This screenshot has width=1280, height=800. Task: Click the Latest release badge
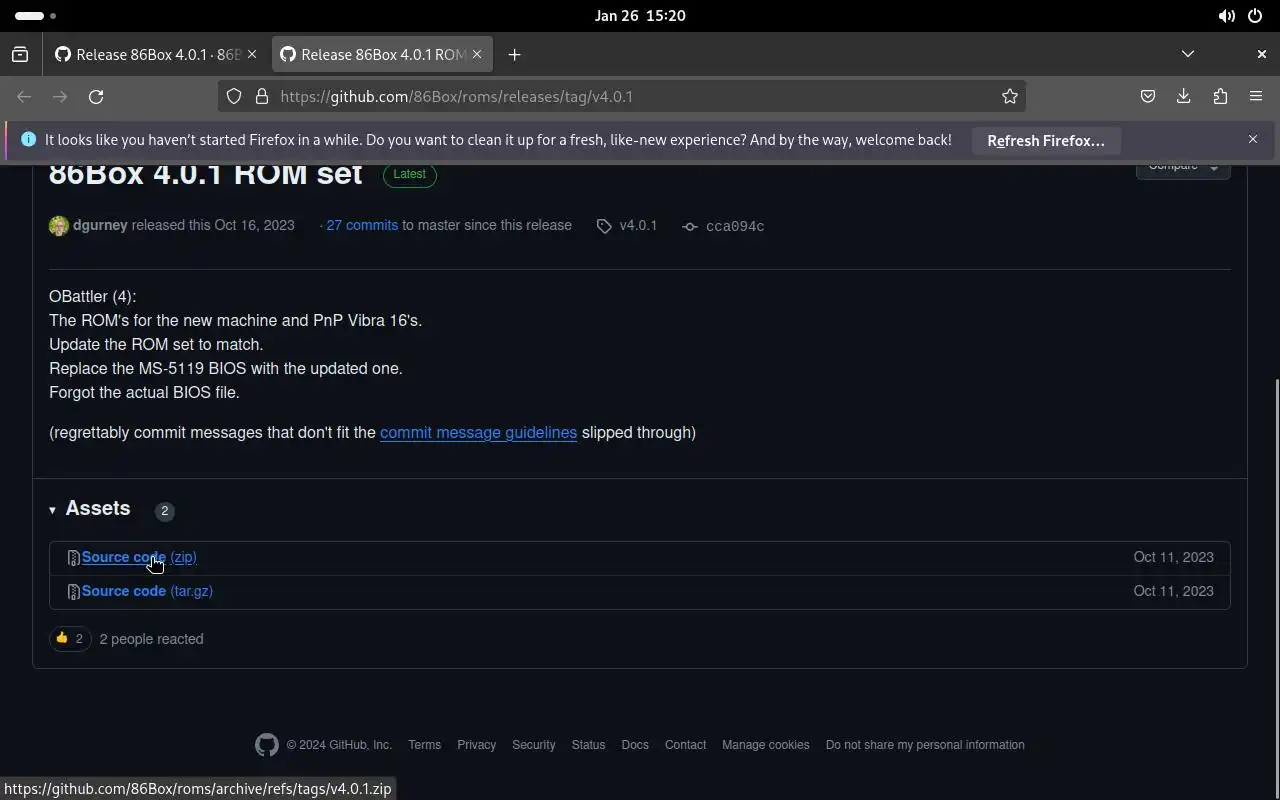coord(409,174)
